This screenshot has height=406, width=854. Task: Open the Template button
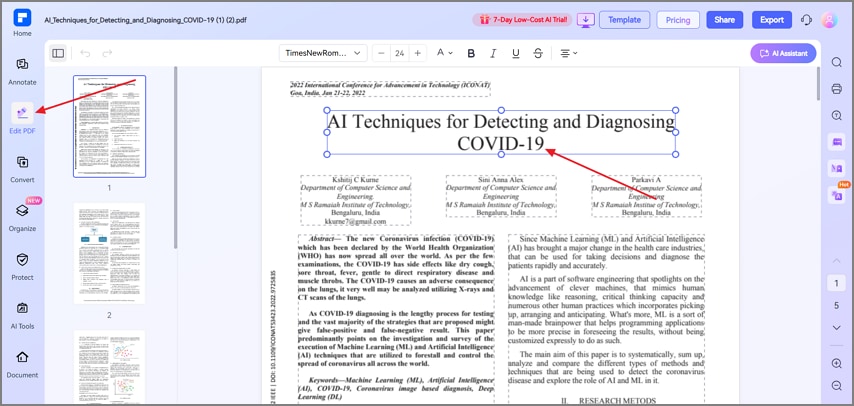(624, 20)
